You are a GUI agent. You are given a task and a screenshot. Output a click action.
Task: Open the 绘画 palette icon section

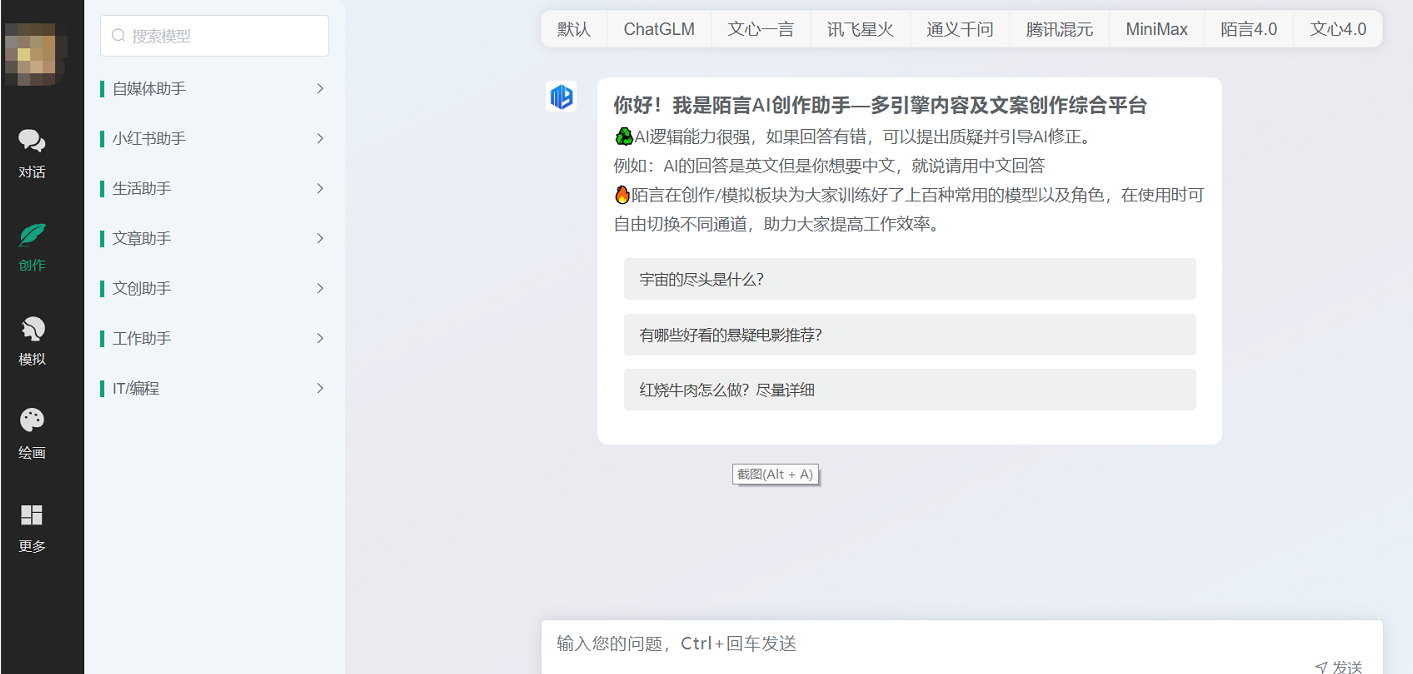click(x=32, y=421)
